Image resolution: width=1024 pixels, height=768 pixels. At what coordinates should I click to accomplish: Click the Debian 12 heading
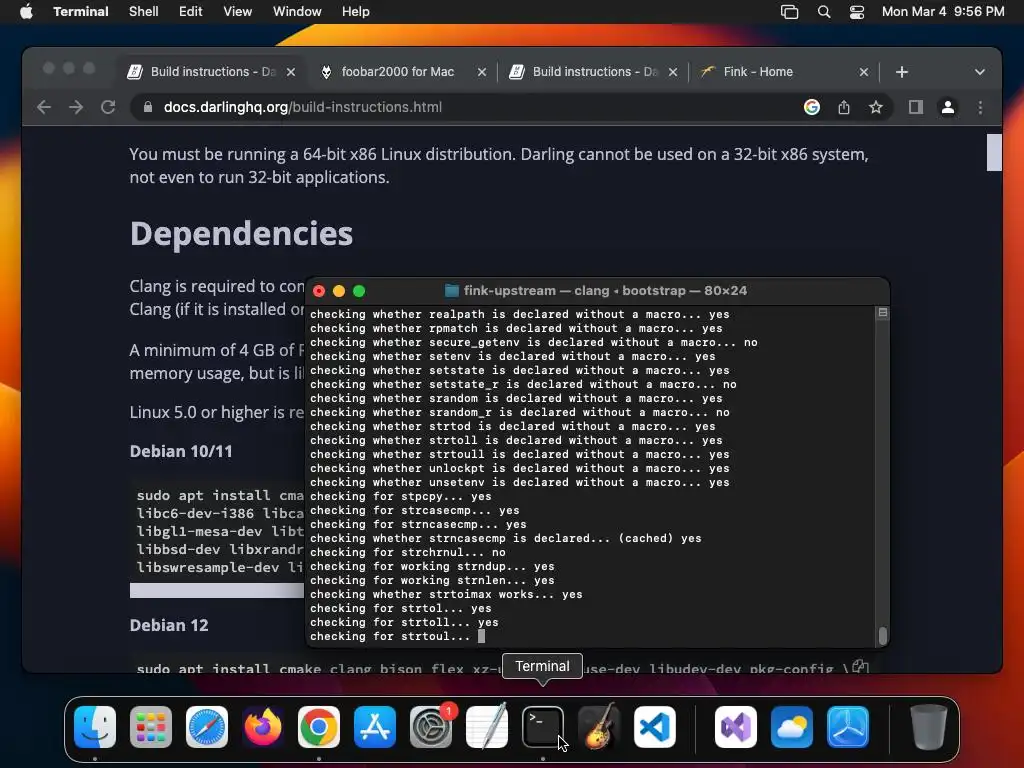coord(169,625)
